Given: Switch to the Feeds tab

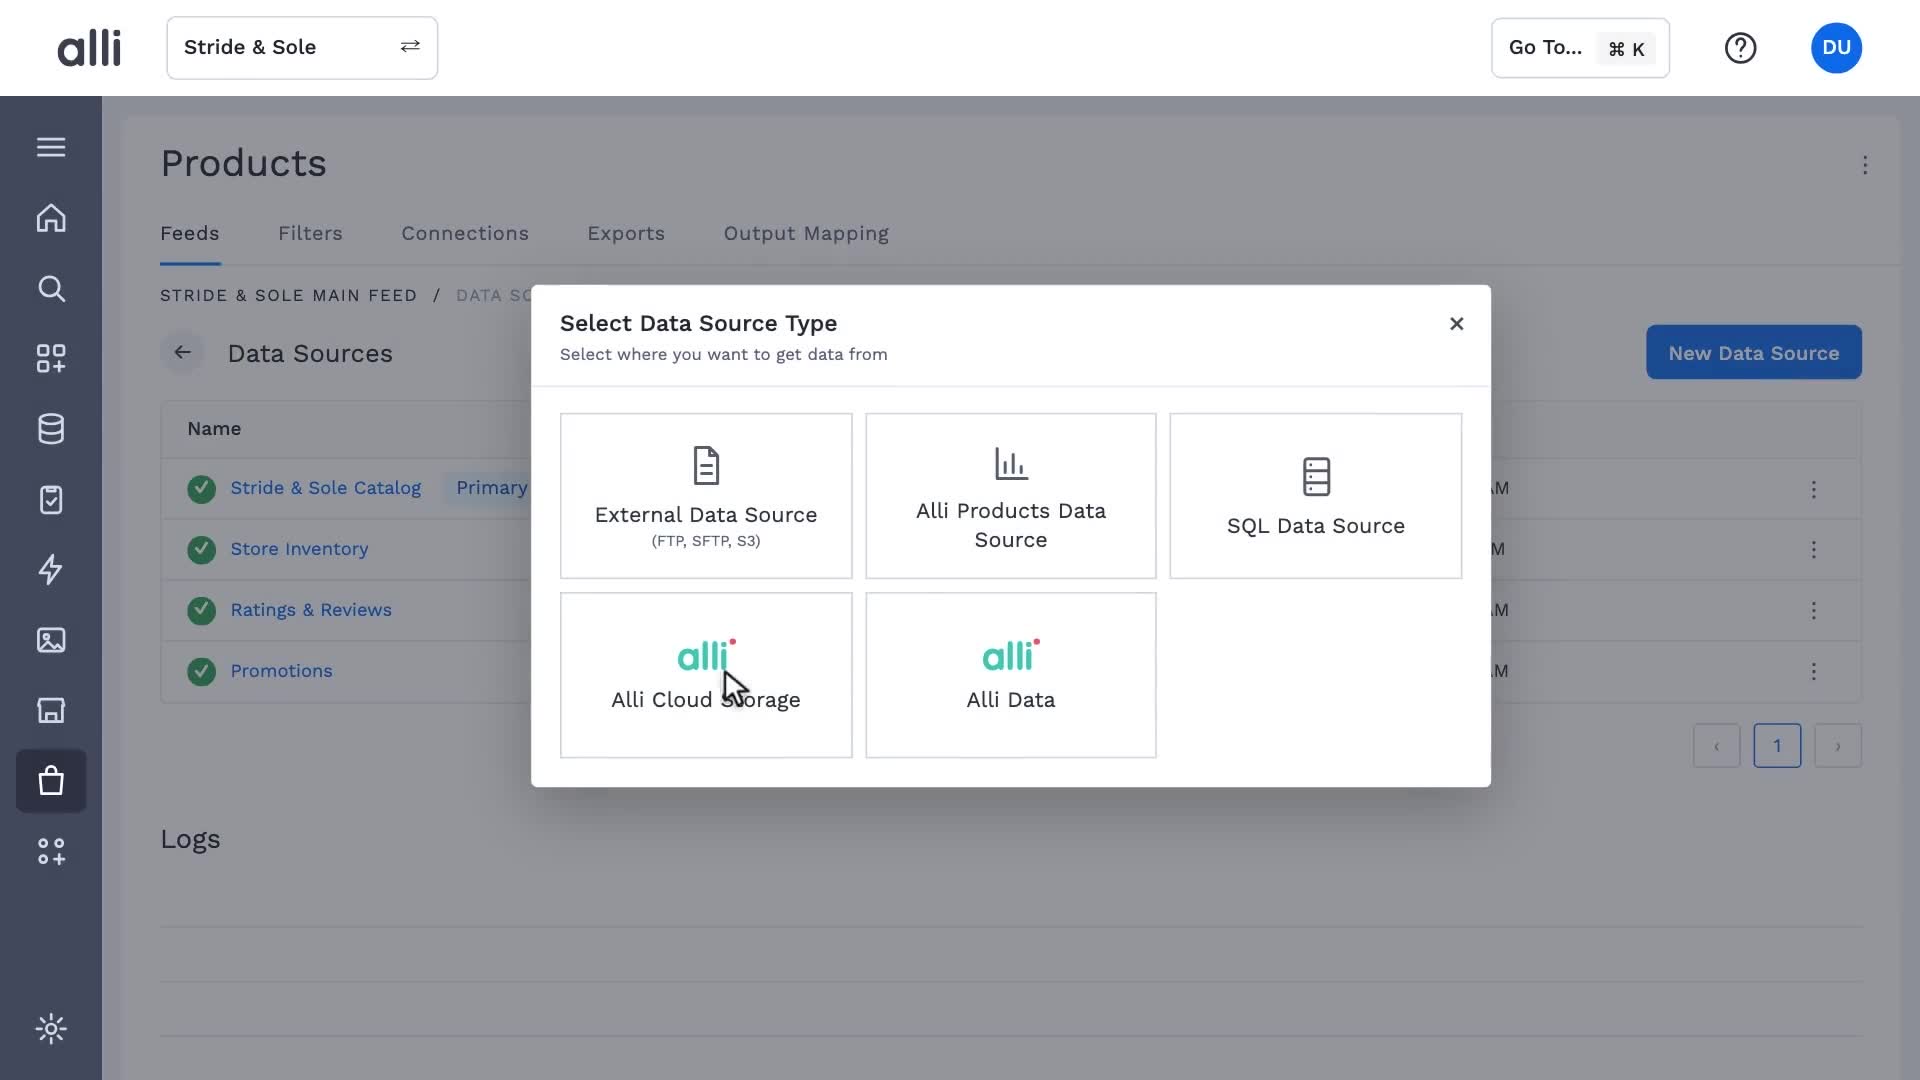Looking at the screenshot, I should [x=190, y=233].
